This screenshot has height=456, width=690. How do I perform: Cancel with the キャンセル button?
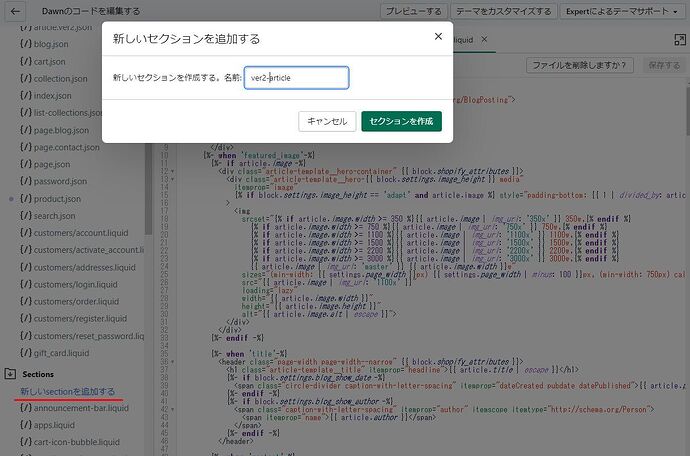(327, 121)
